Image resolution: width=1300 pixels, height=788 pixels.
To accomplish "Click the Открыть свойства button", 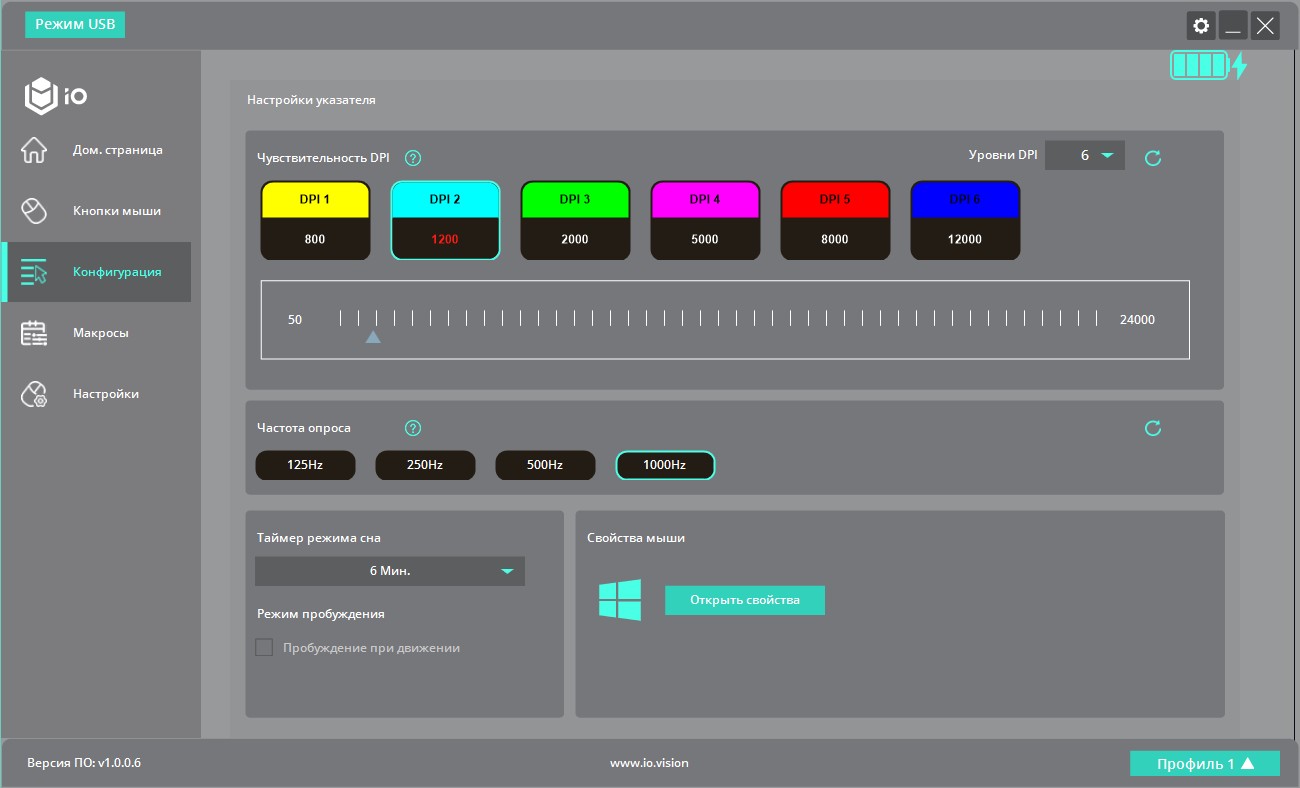I will 745,600.
